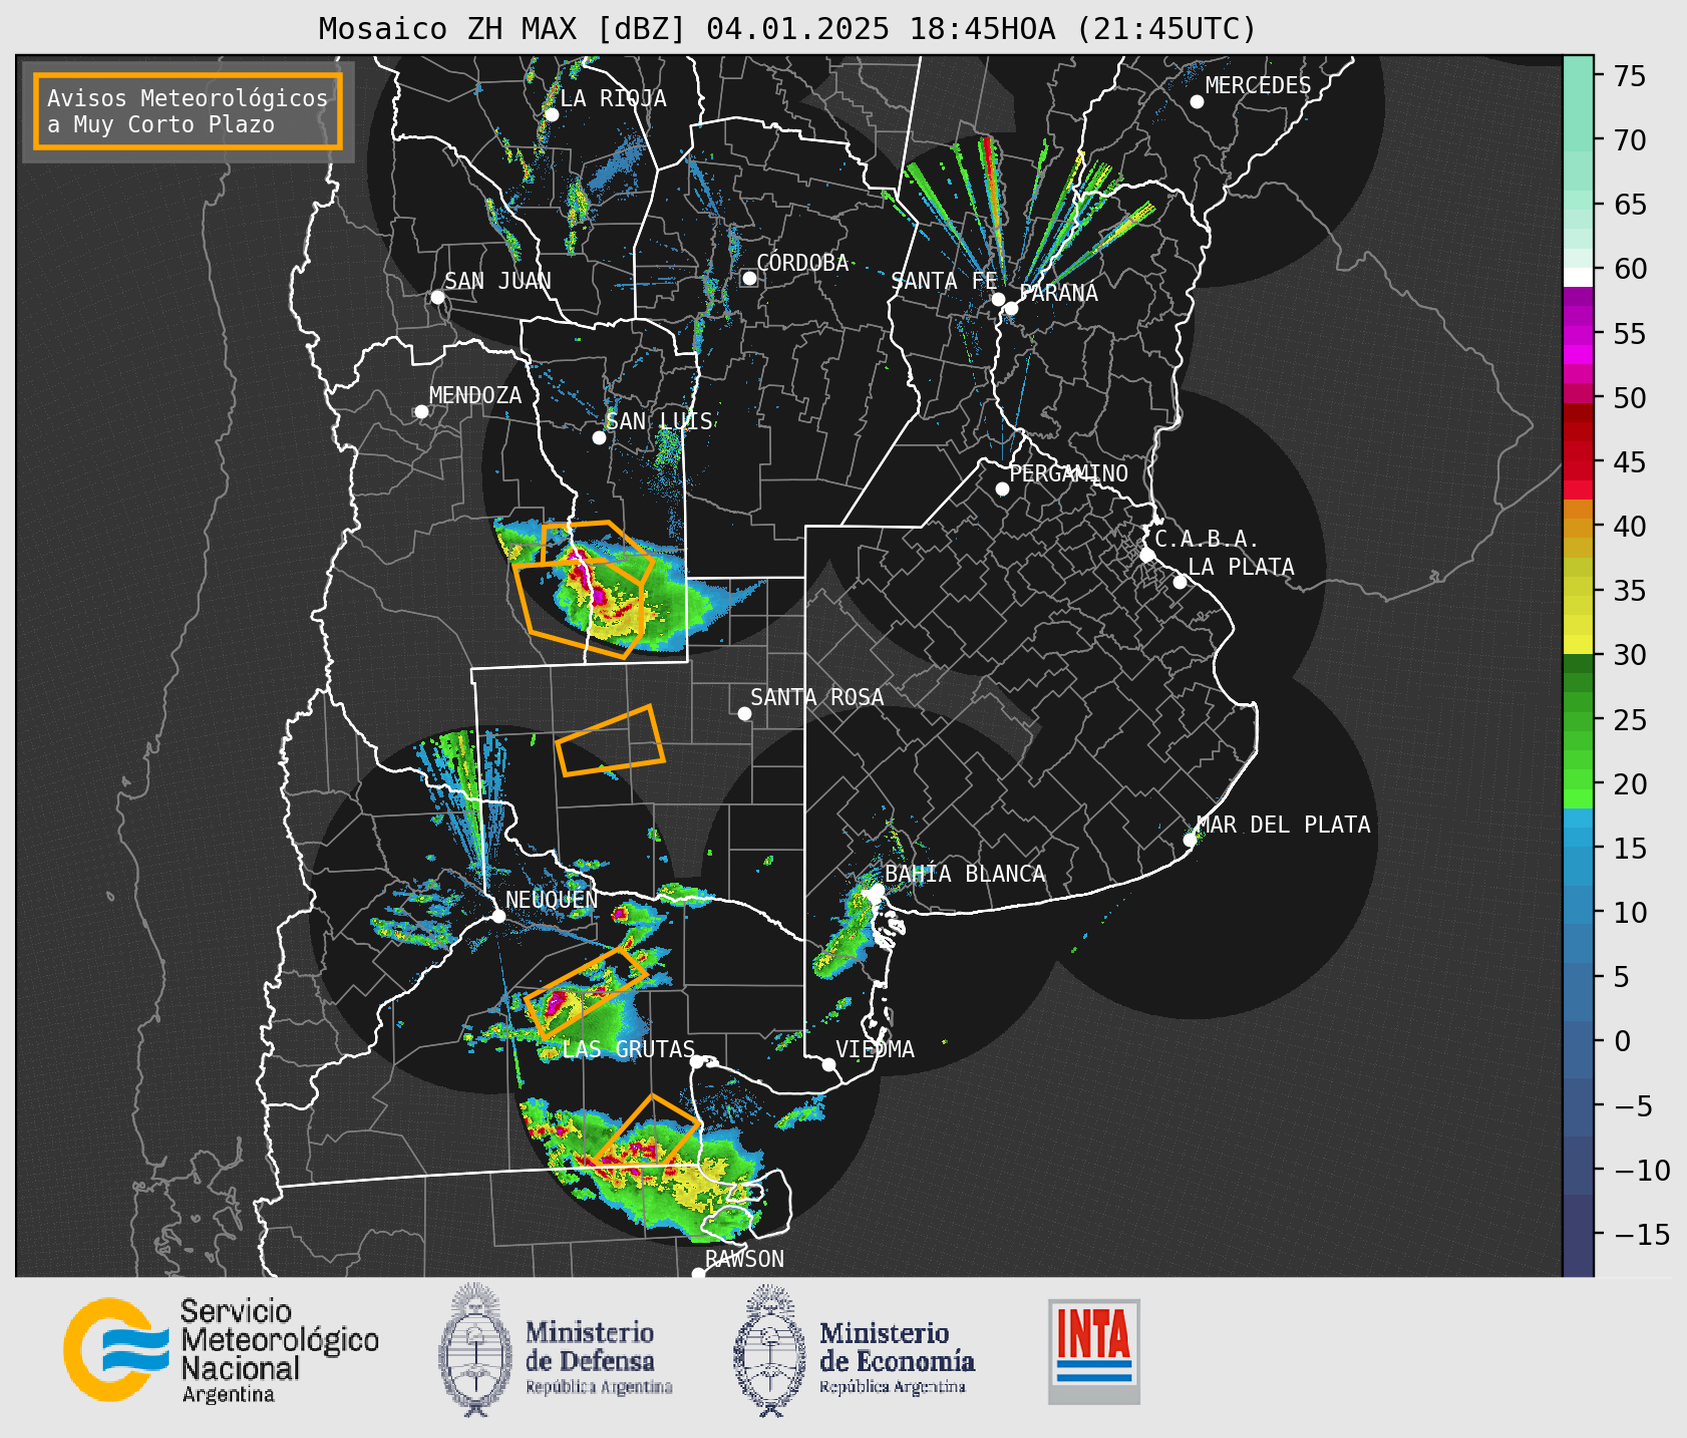Select the MERCEDES city label
Viewport: 1687px width, 1438px height.
[1257, 86]
